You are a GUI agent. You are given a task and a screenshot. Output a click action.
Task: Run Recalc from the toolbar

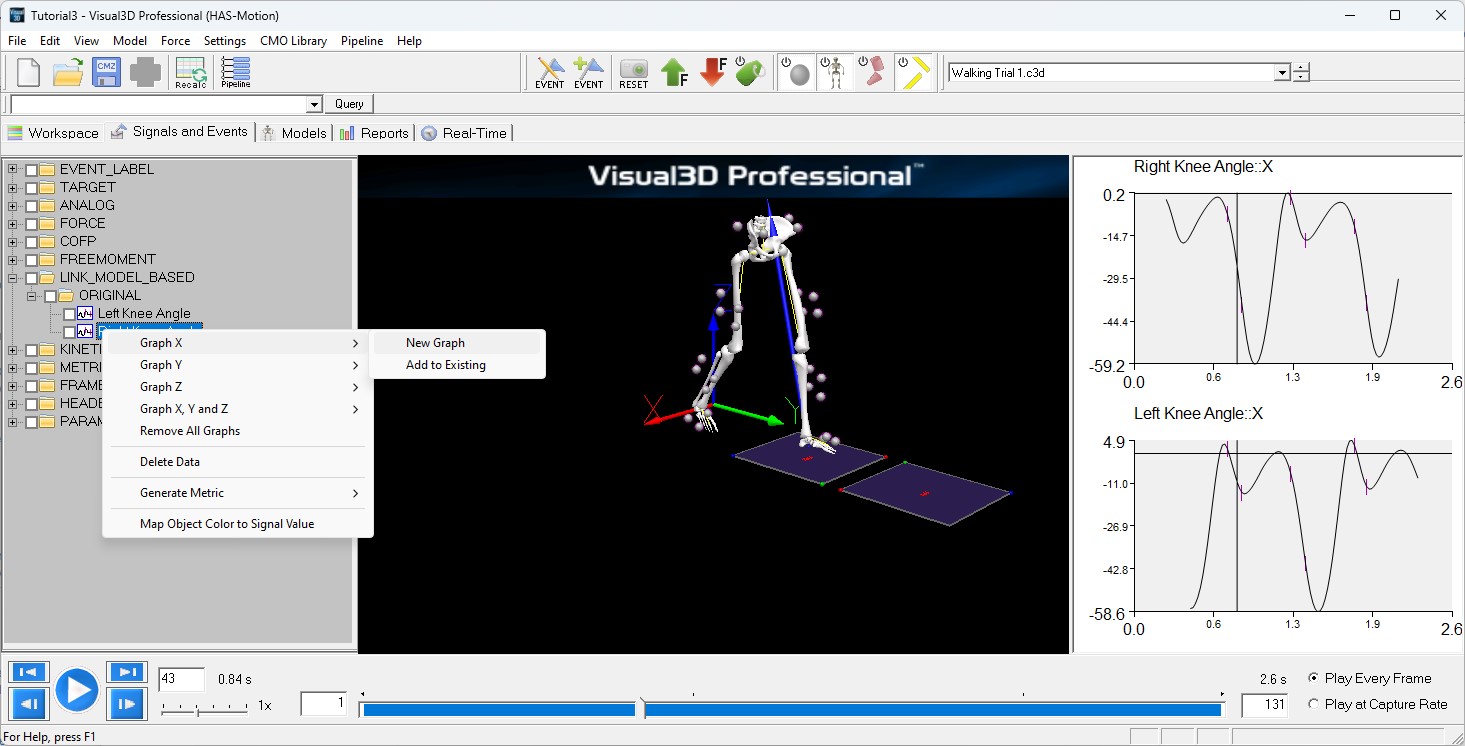click(190, 72)
